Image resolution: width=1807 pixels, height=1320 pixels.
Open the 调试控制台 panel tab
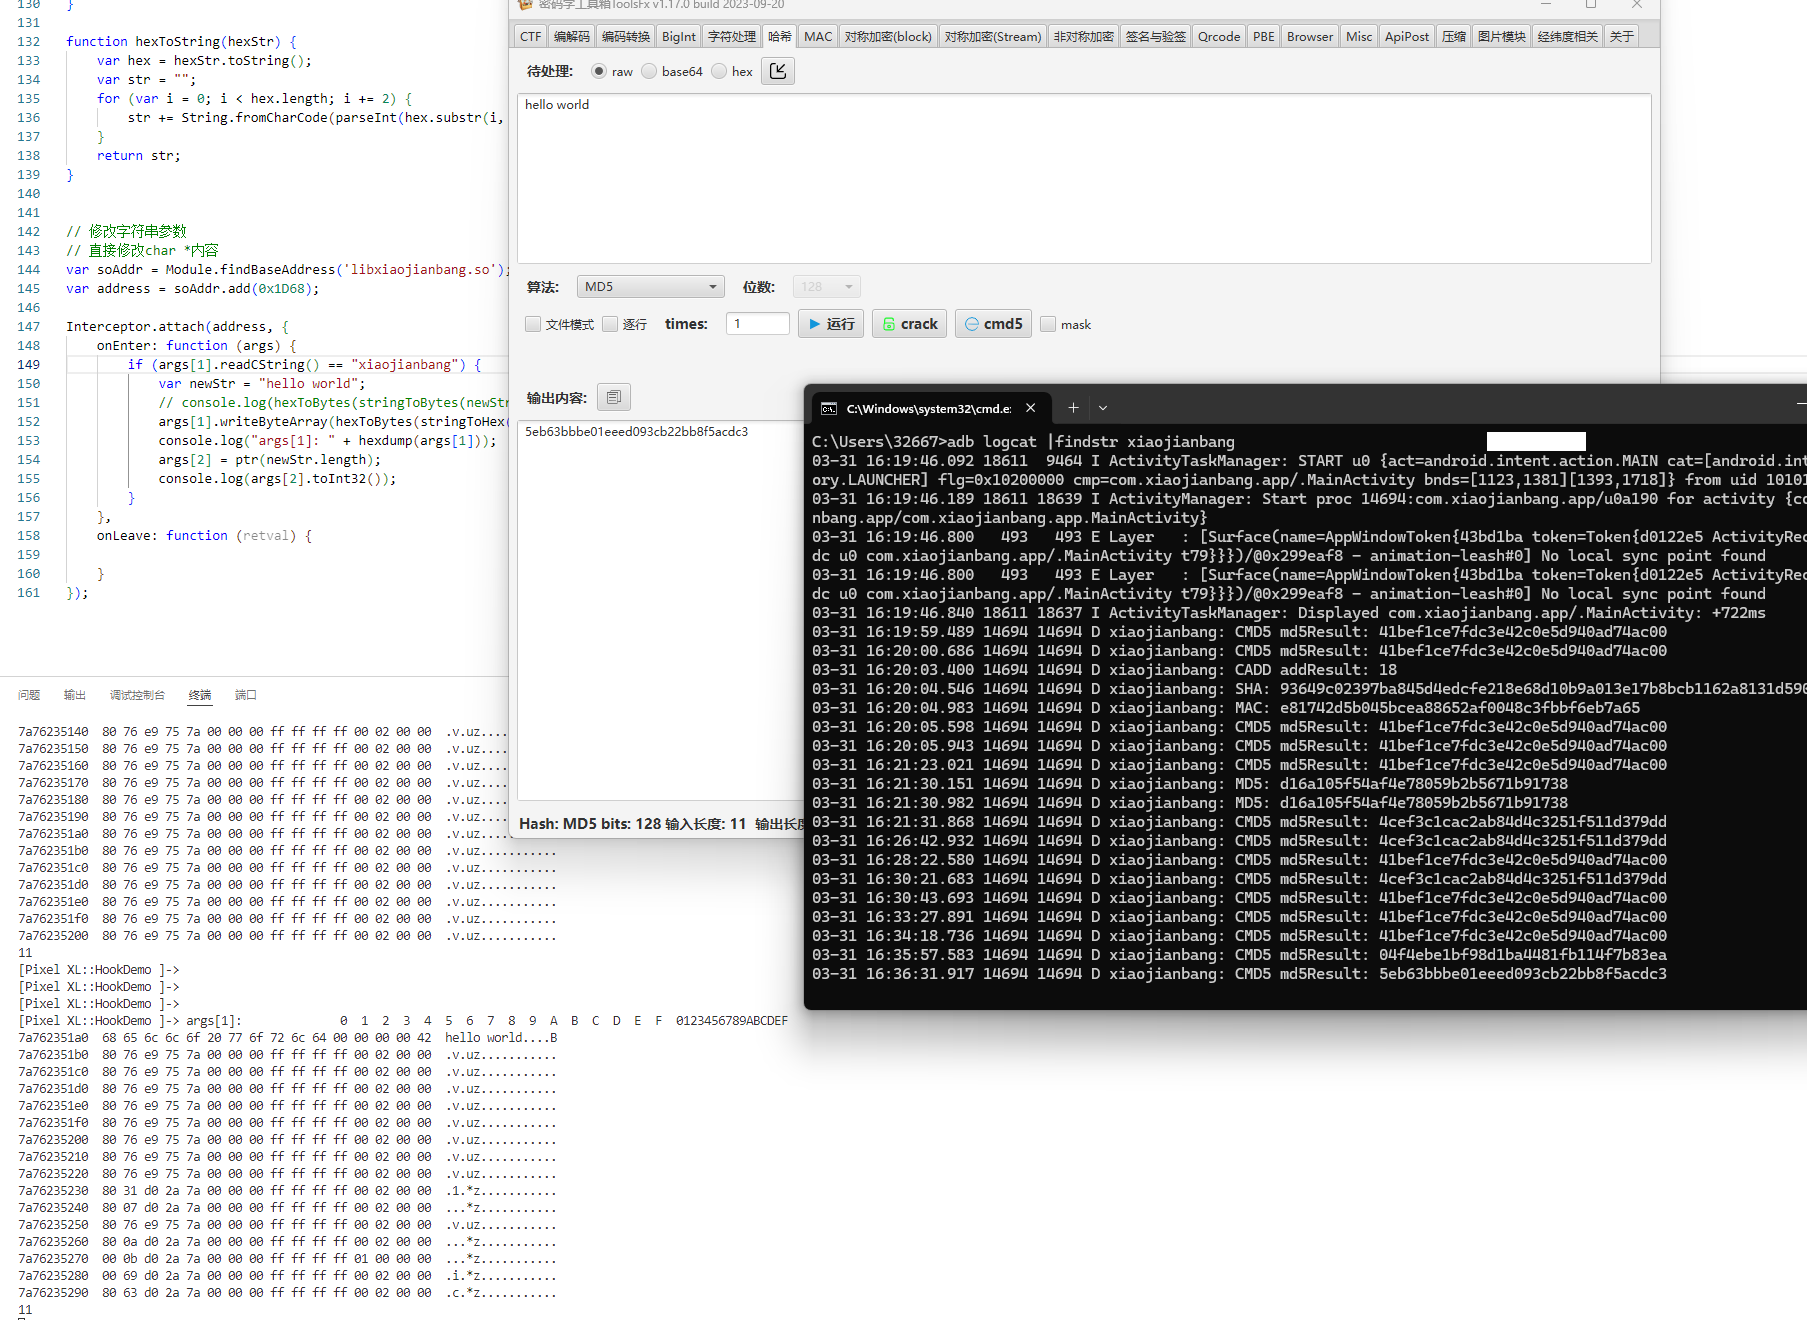point(137,695)
